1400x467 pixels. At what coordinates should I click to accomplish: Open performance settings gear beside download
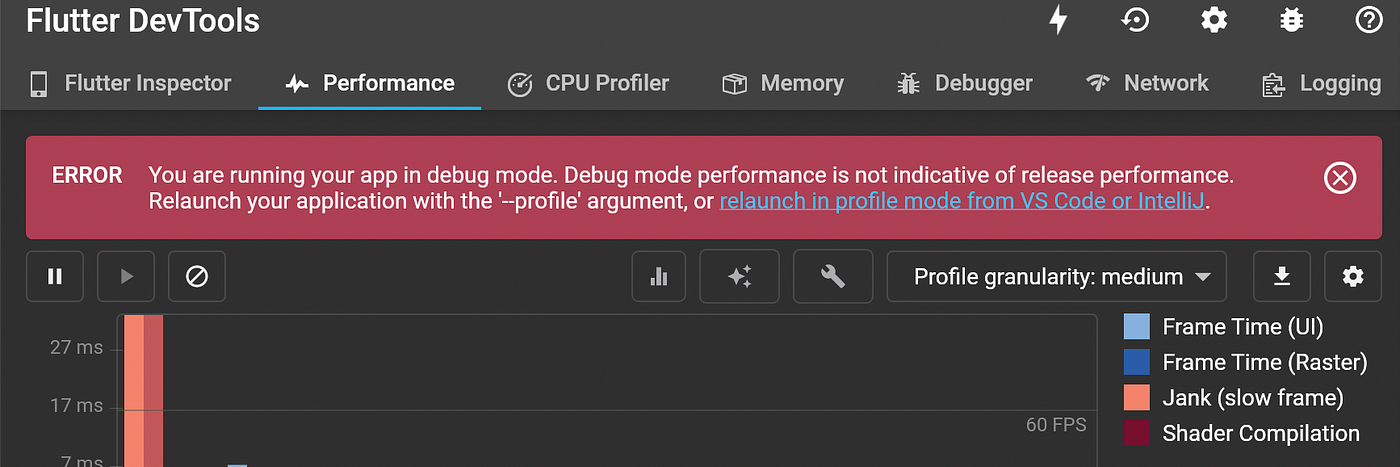tap(1353, 276)
